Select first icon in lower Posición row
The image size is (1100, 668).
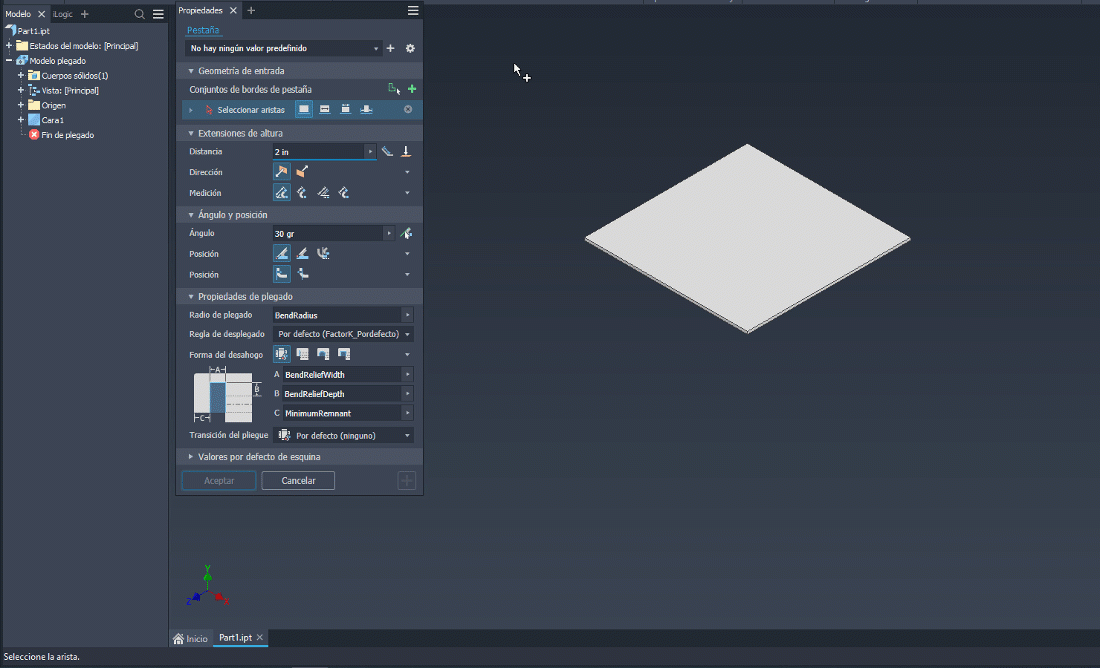click(282, 274)
